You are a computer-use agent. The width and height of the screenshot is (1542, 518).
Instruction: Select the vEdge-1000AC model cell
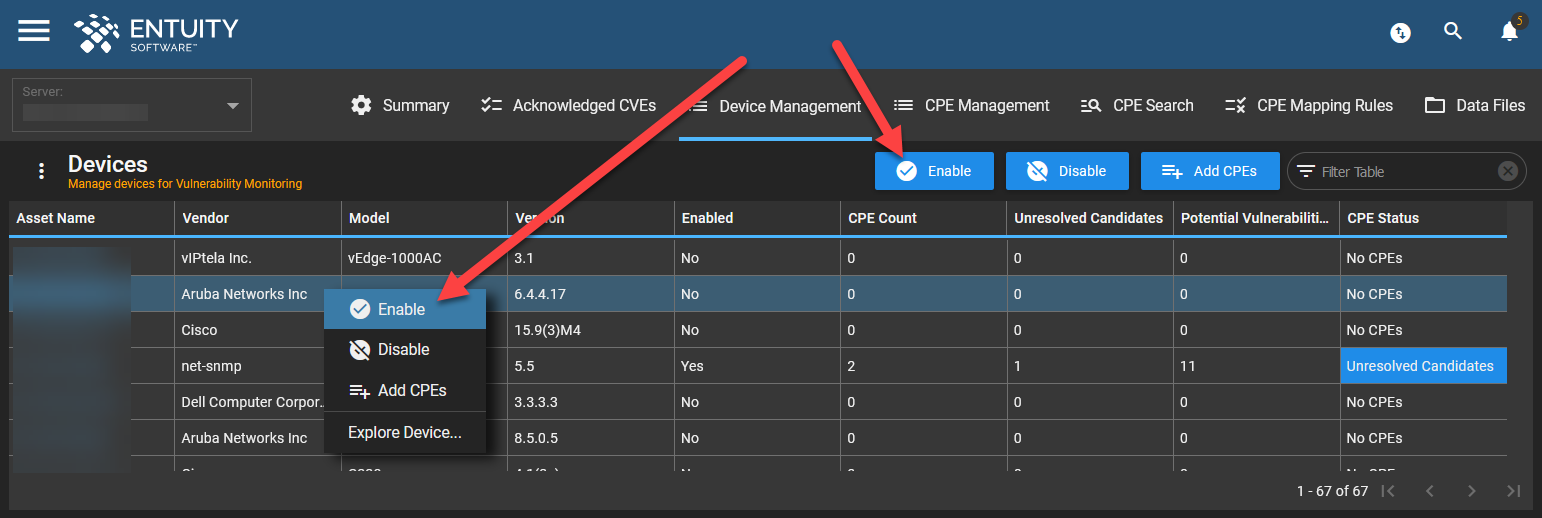pos(424,258)
